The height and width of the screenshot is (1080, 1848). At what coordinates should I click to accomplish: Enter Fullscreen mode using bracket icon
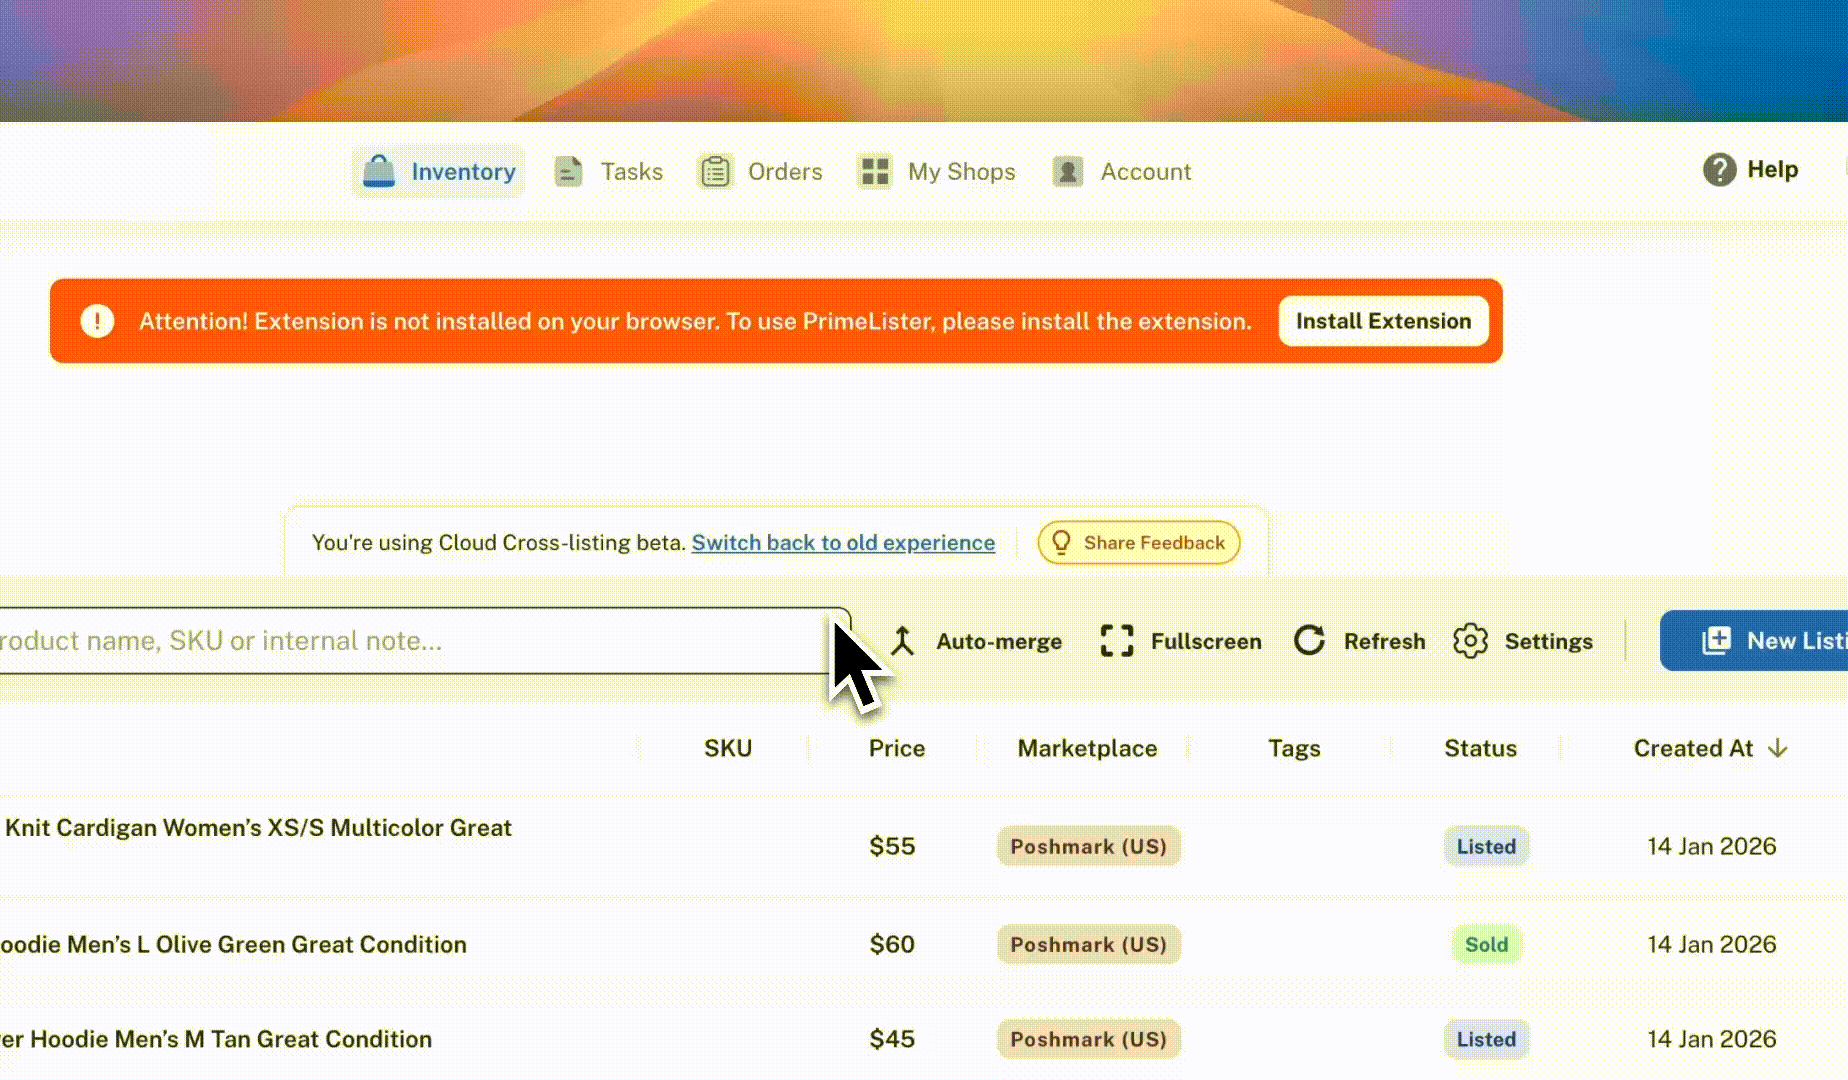click(1116, 641)
